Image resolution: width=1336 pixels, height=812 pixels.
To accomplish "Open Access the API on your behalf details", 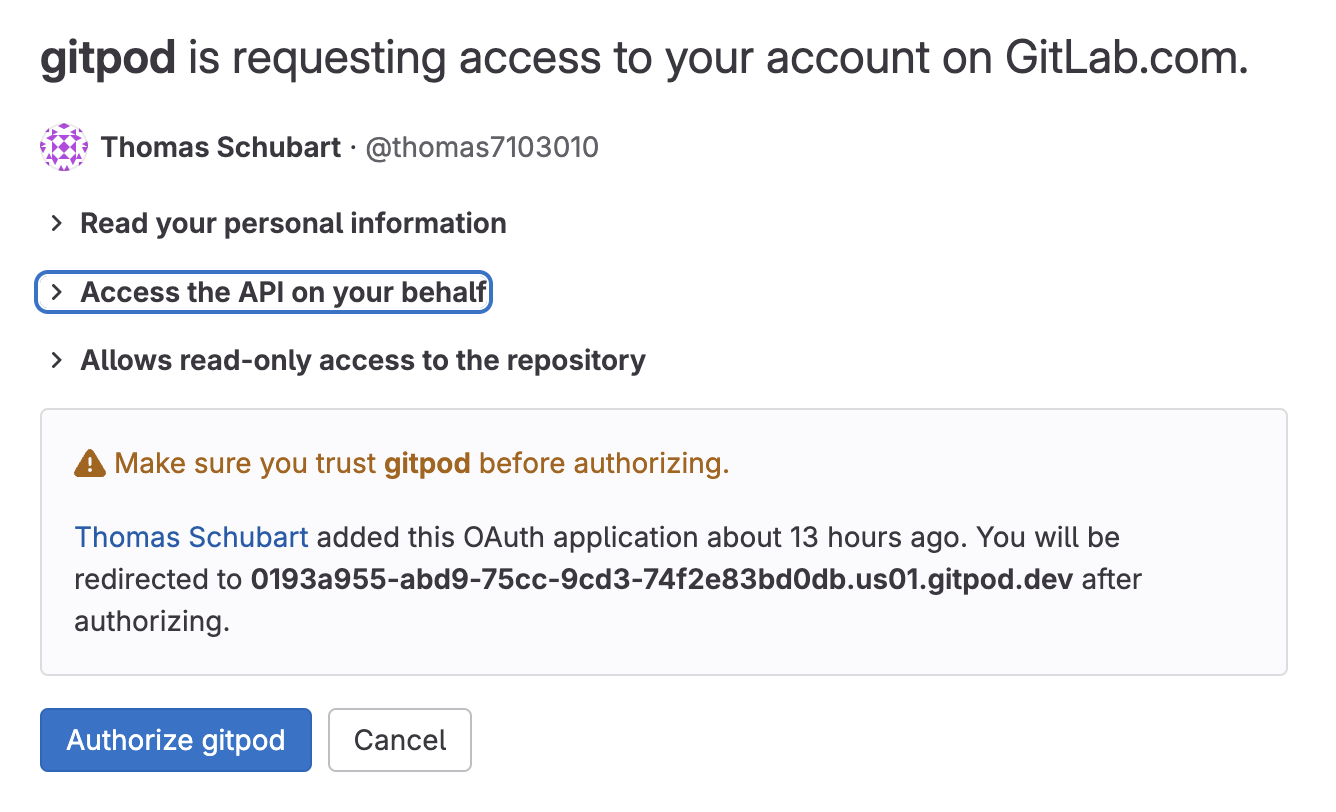I will click(x=284, y=292).
